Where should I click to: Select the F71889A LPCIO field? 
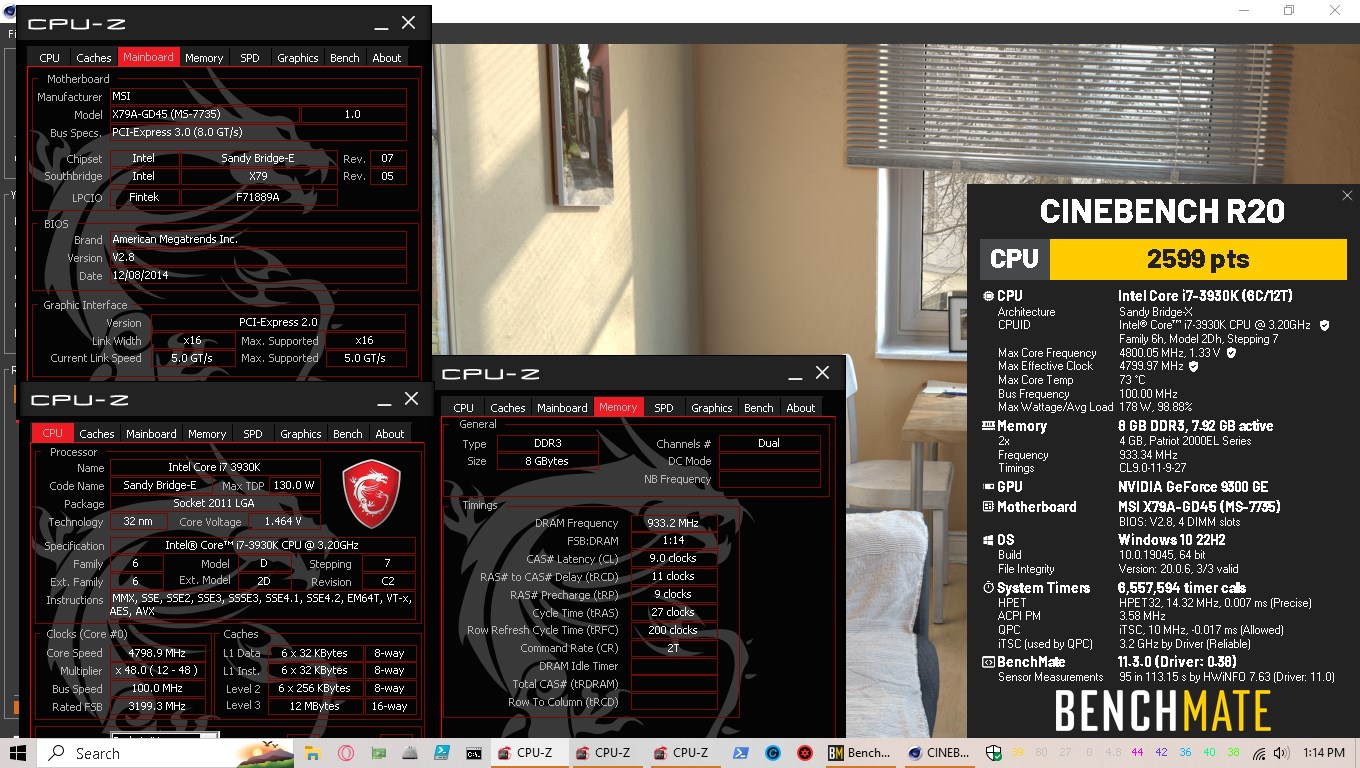[258, 197]
